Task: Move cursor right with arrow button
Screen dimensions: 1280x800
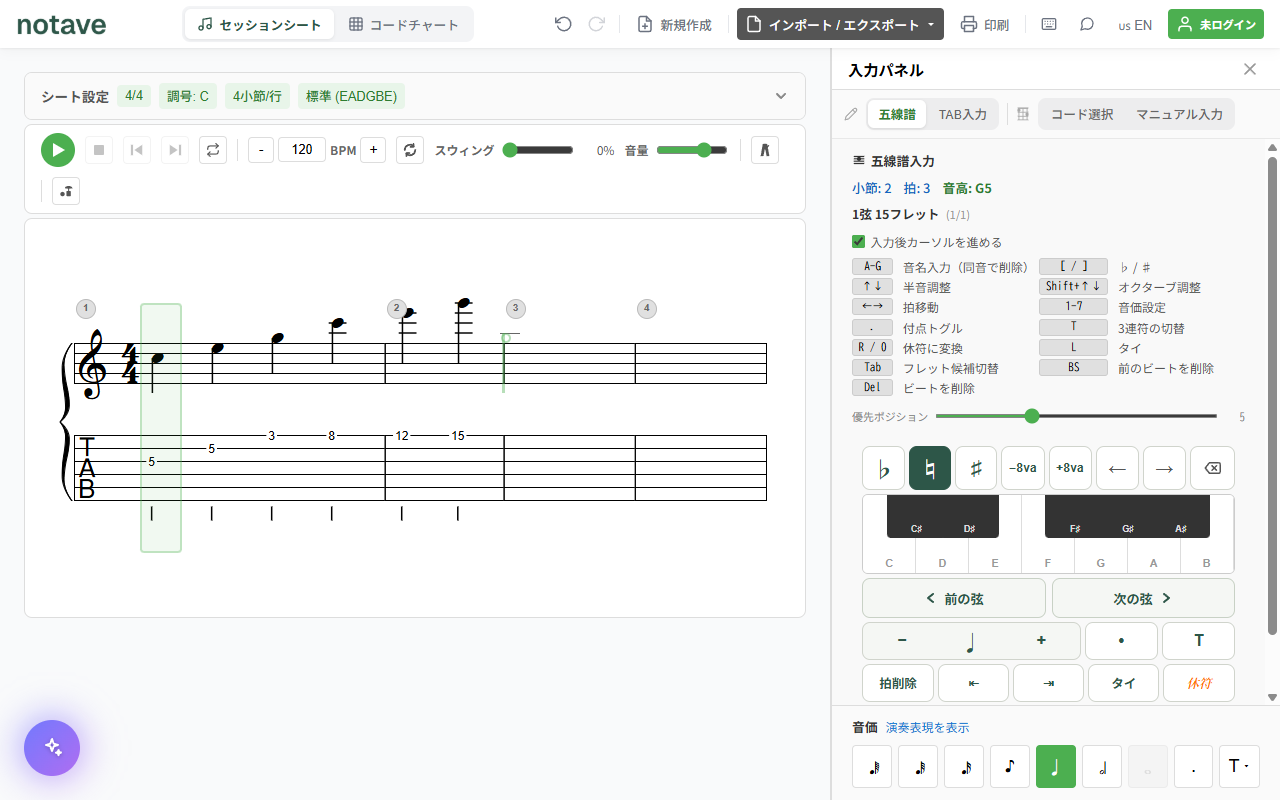Action: 1164,468
